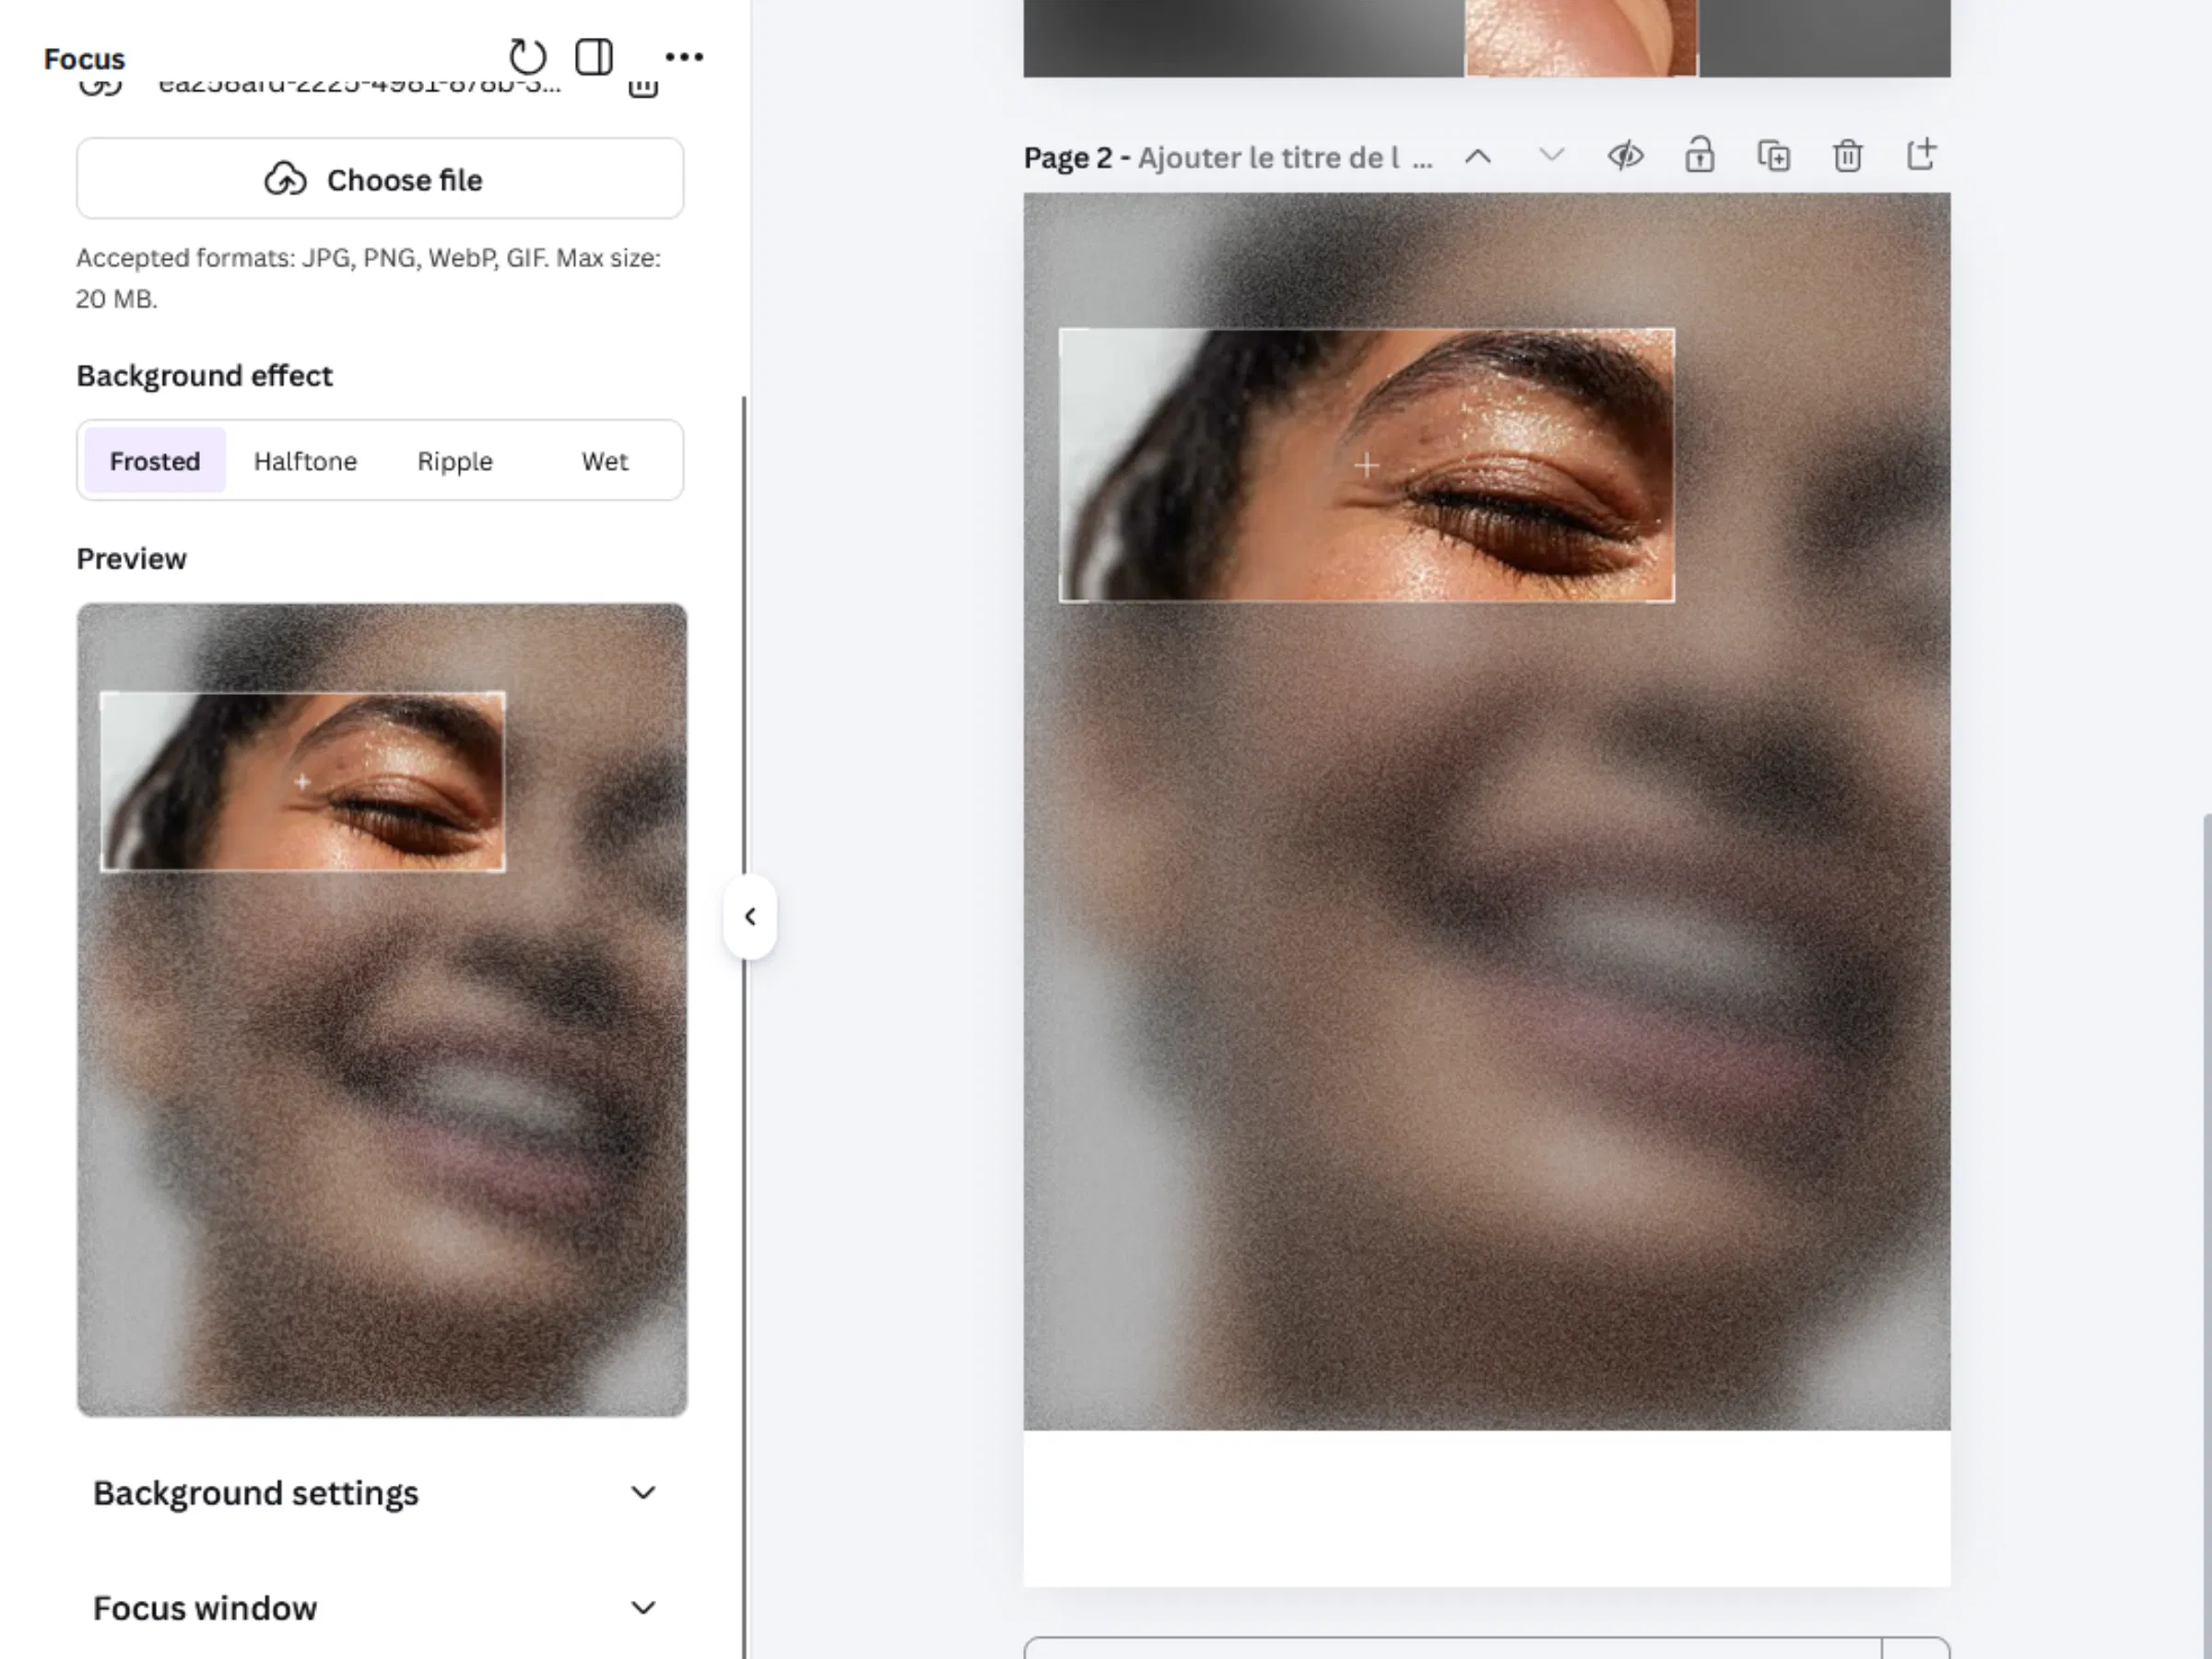Toggle the split panel view icon
2212x1659 pixels.
coord(594,57)
